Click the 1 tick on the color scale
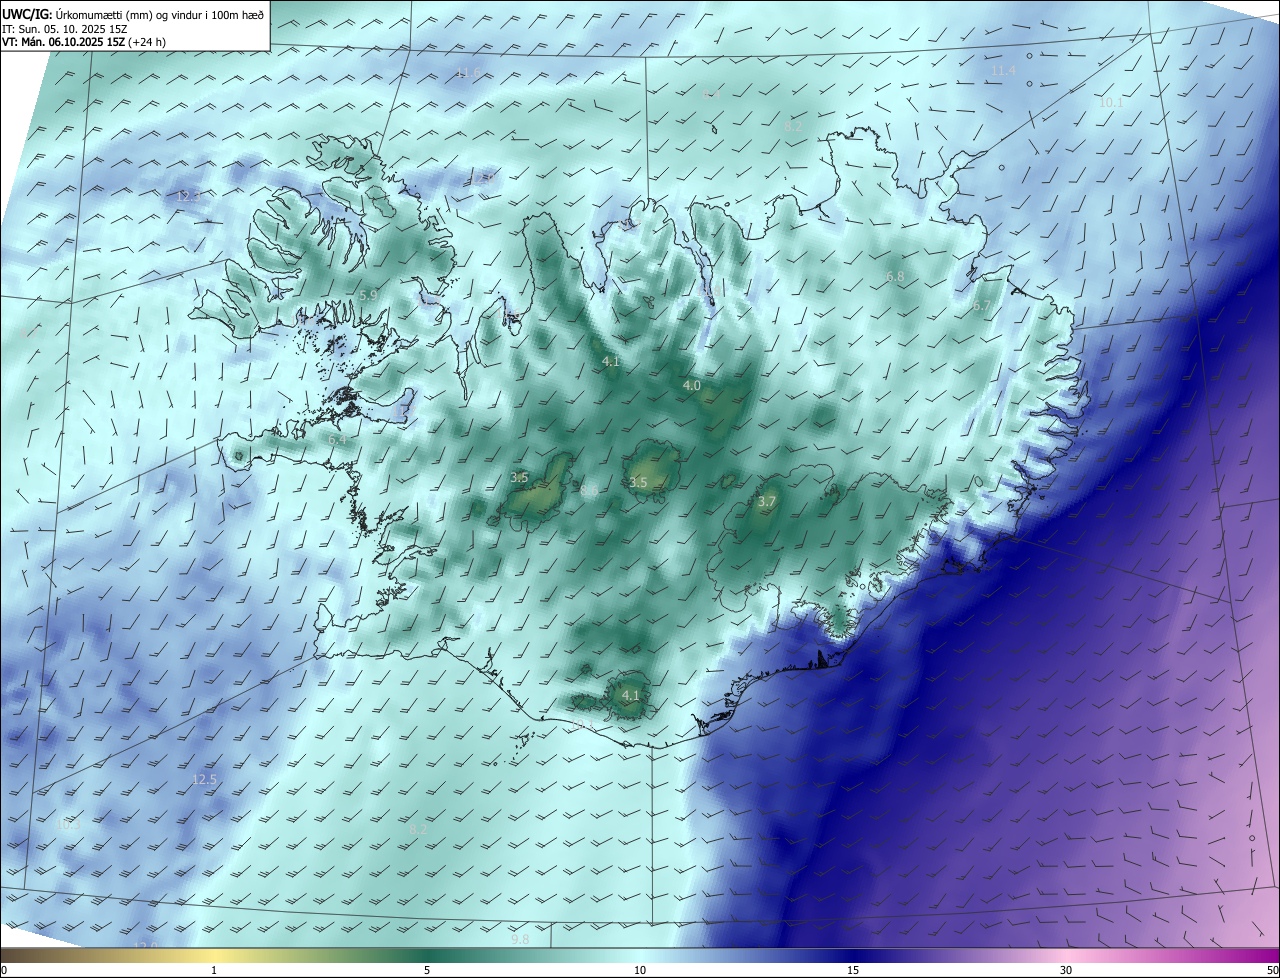 point(214,970)
